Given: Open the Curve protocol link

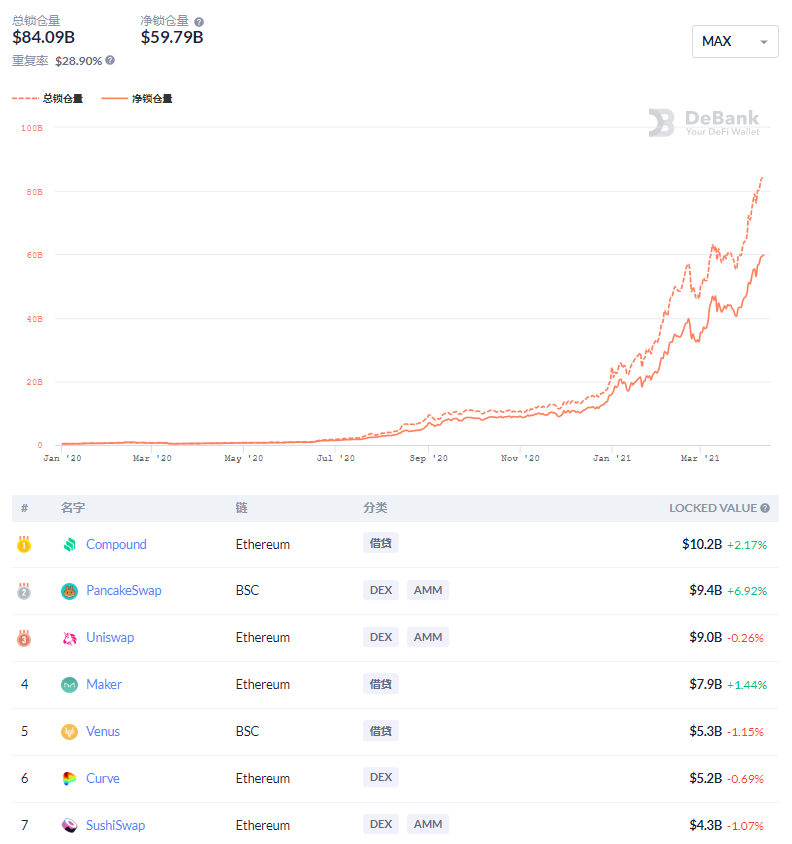Looking at the screenshot, I should click(x=103, y=778).
